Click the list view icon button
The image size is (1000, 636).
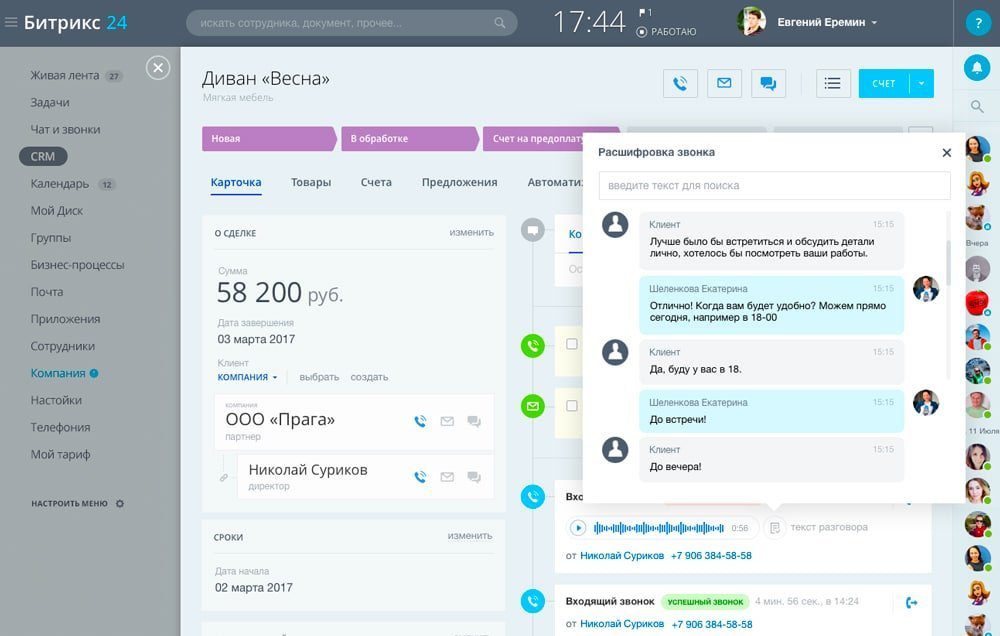pyautogui.click(x=832, y=84)
